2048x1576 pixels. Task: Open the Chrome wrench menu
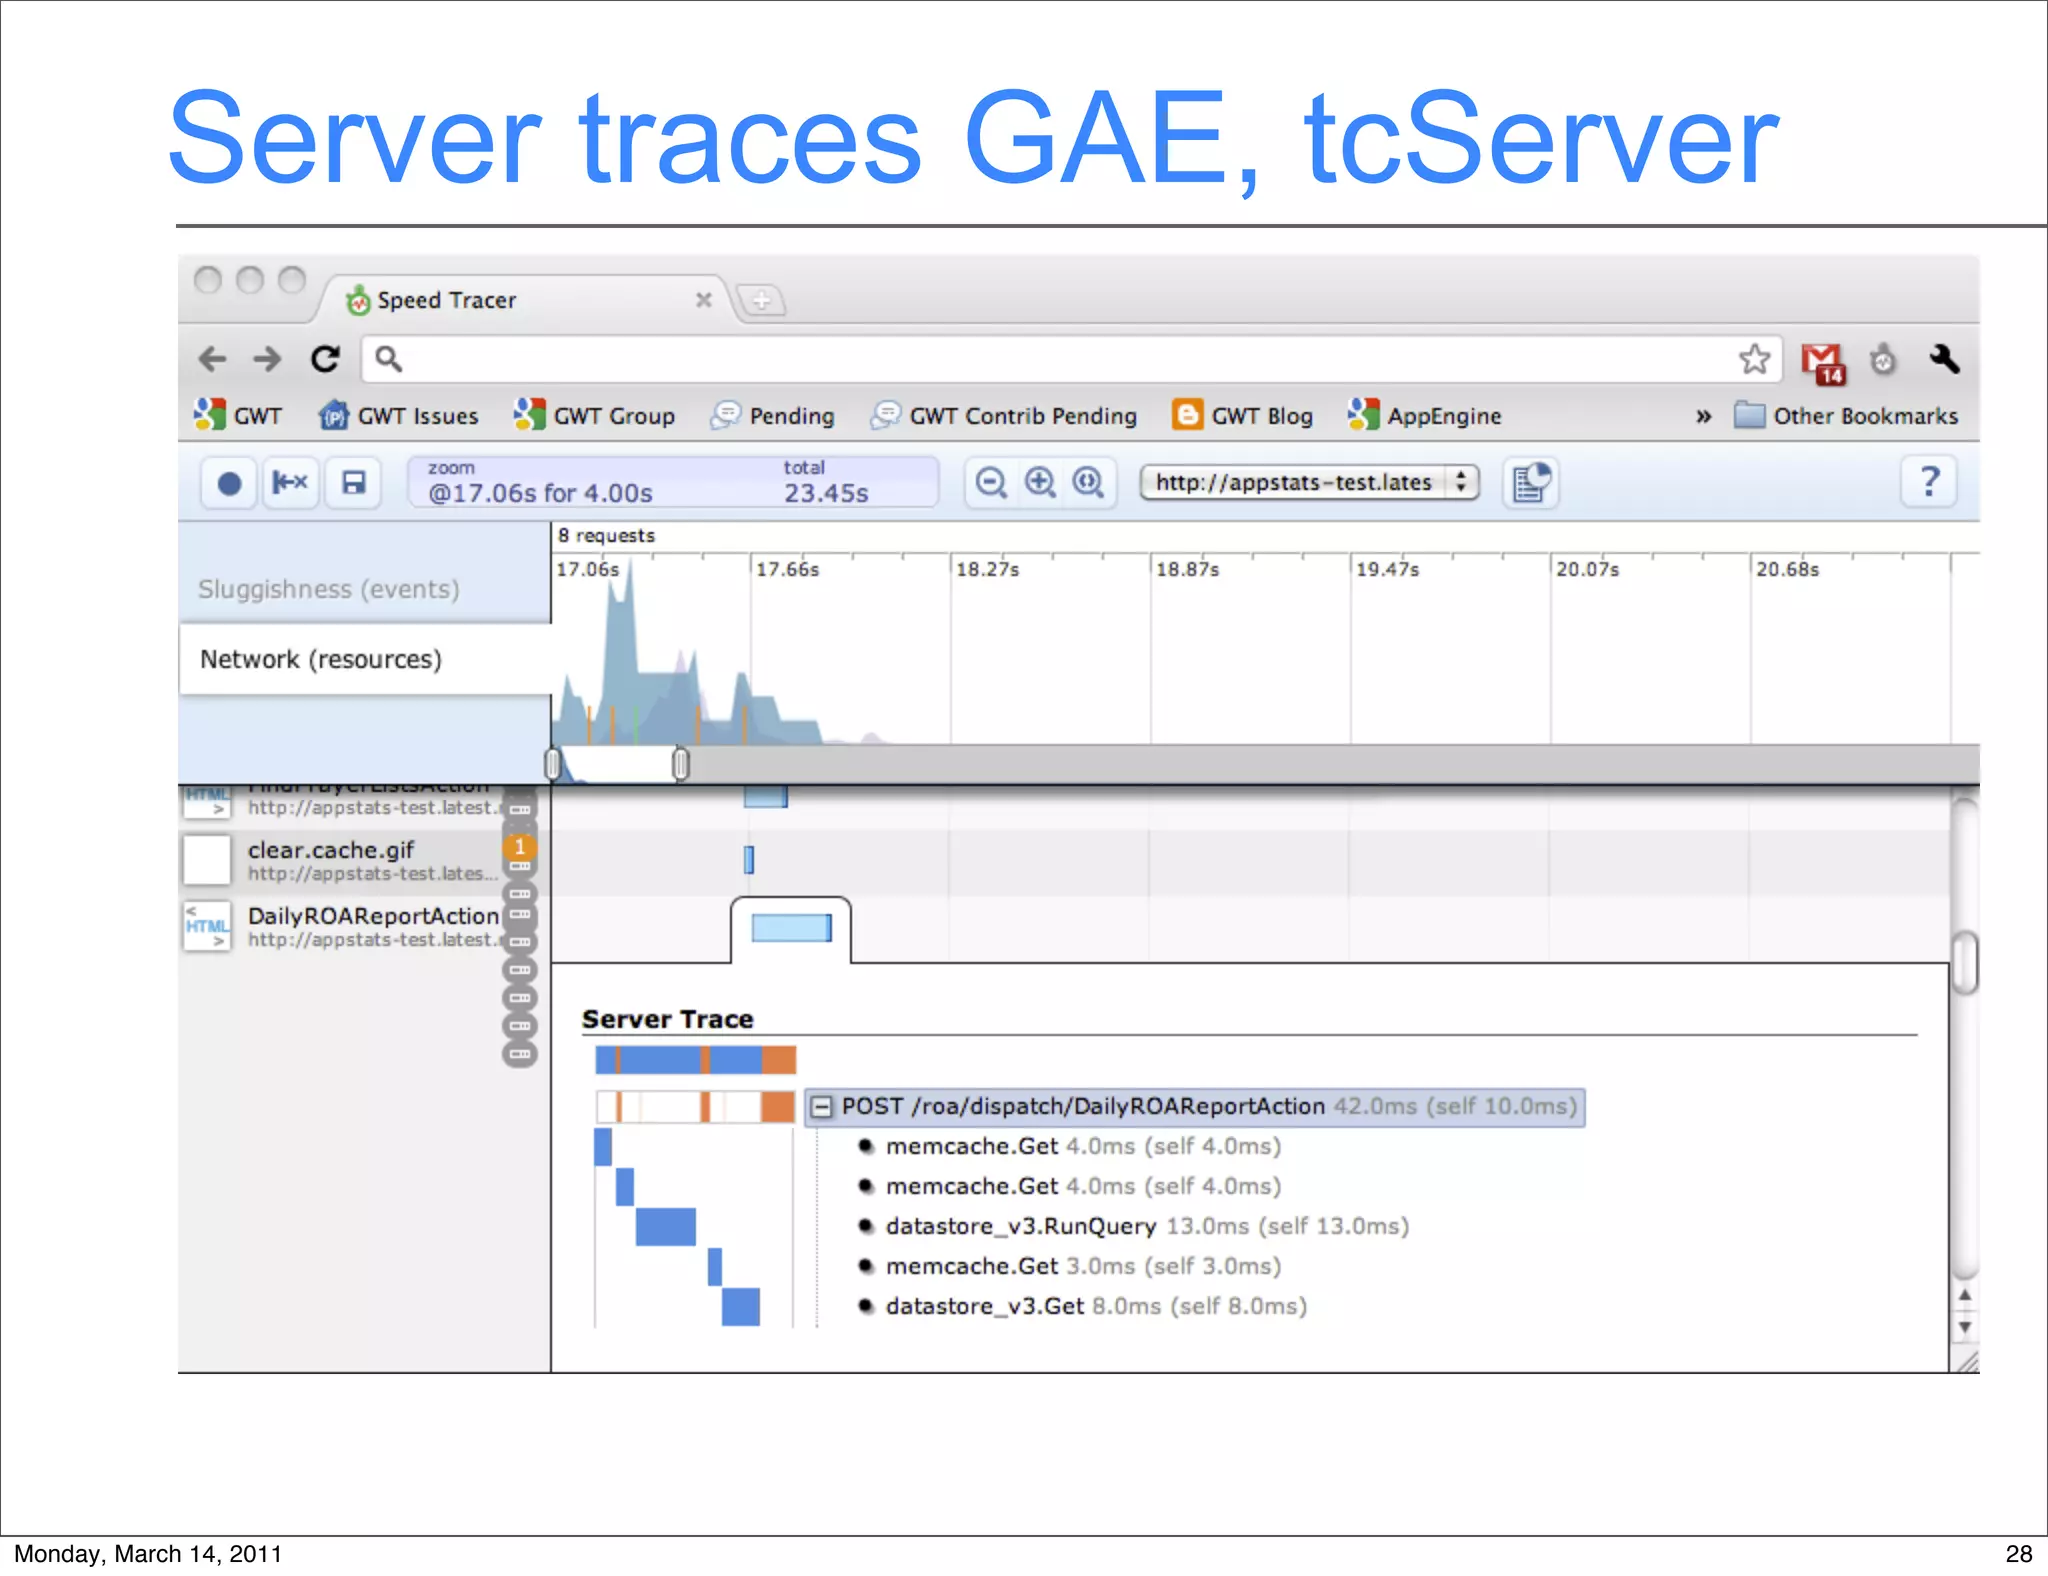click(1944, 359)
